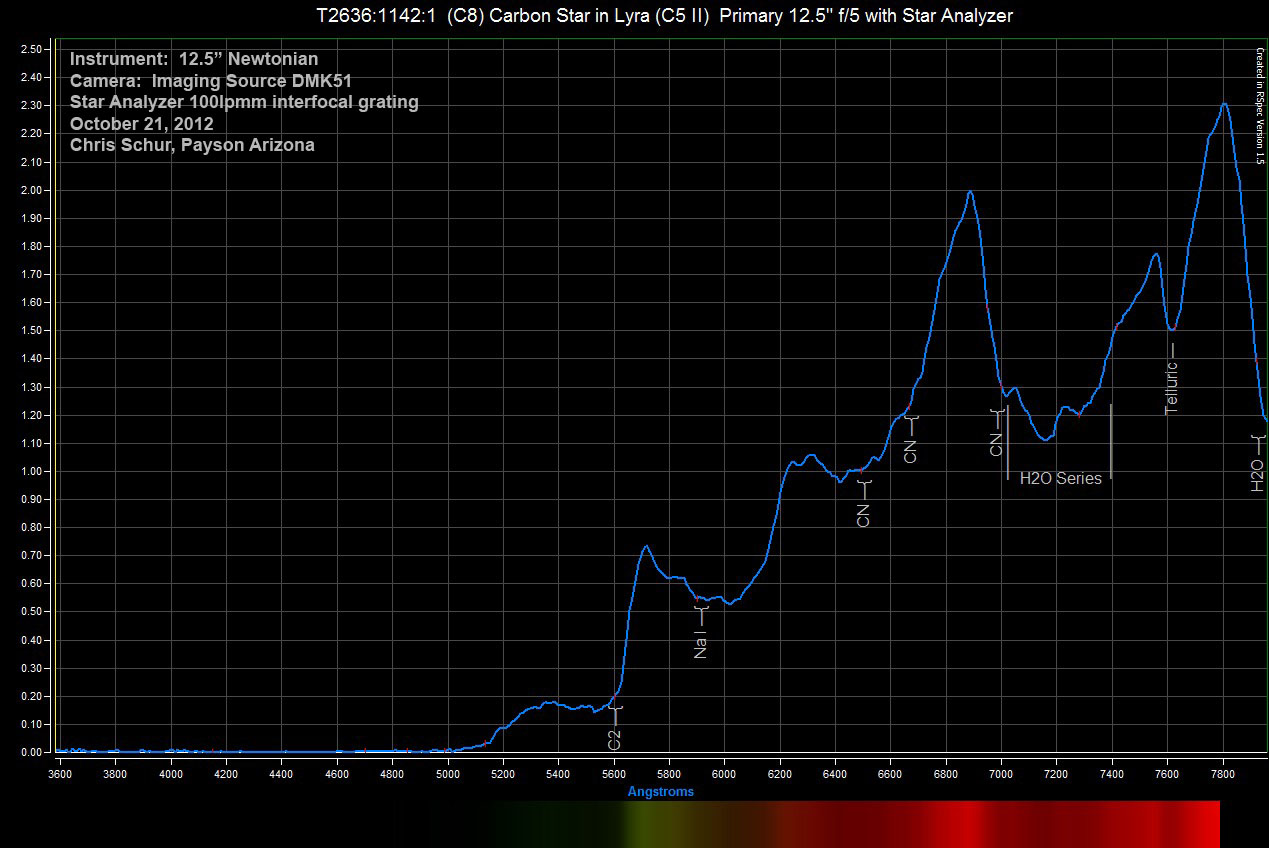Click the CN marker near 7000 Angstroms
The height and width of the screenshot is (848, 1269).
pyautogui.click(x=996, y=433)
